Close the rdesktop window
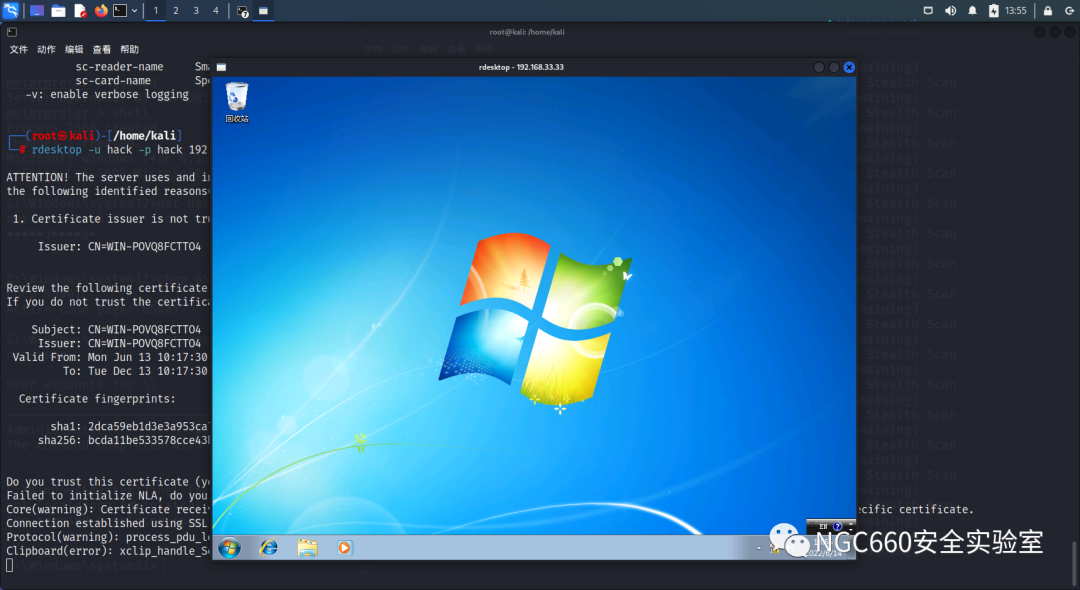 (x=849, y=67)
